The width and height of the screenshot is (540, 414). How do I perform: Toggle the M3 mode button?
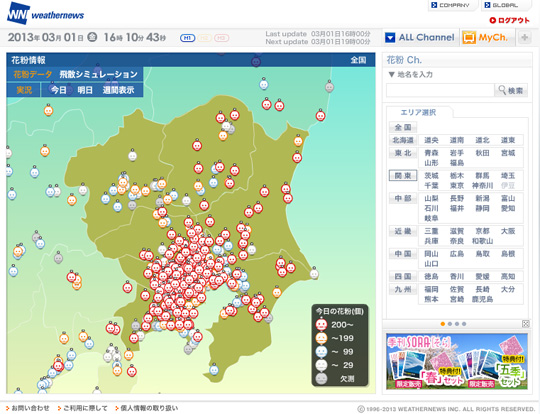[221, 38]
